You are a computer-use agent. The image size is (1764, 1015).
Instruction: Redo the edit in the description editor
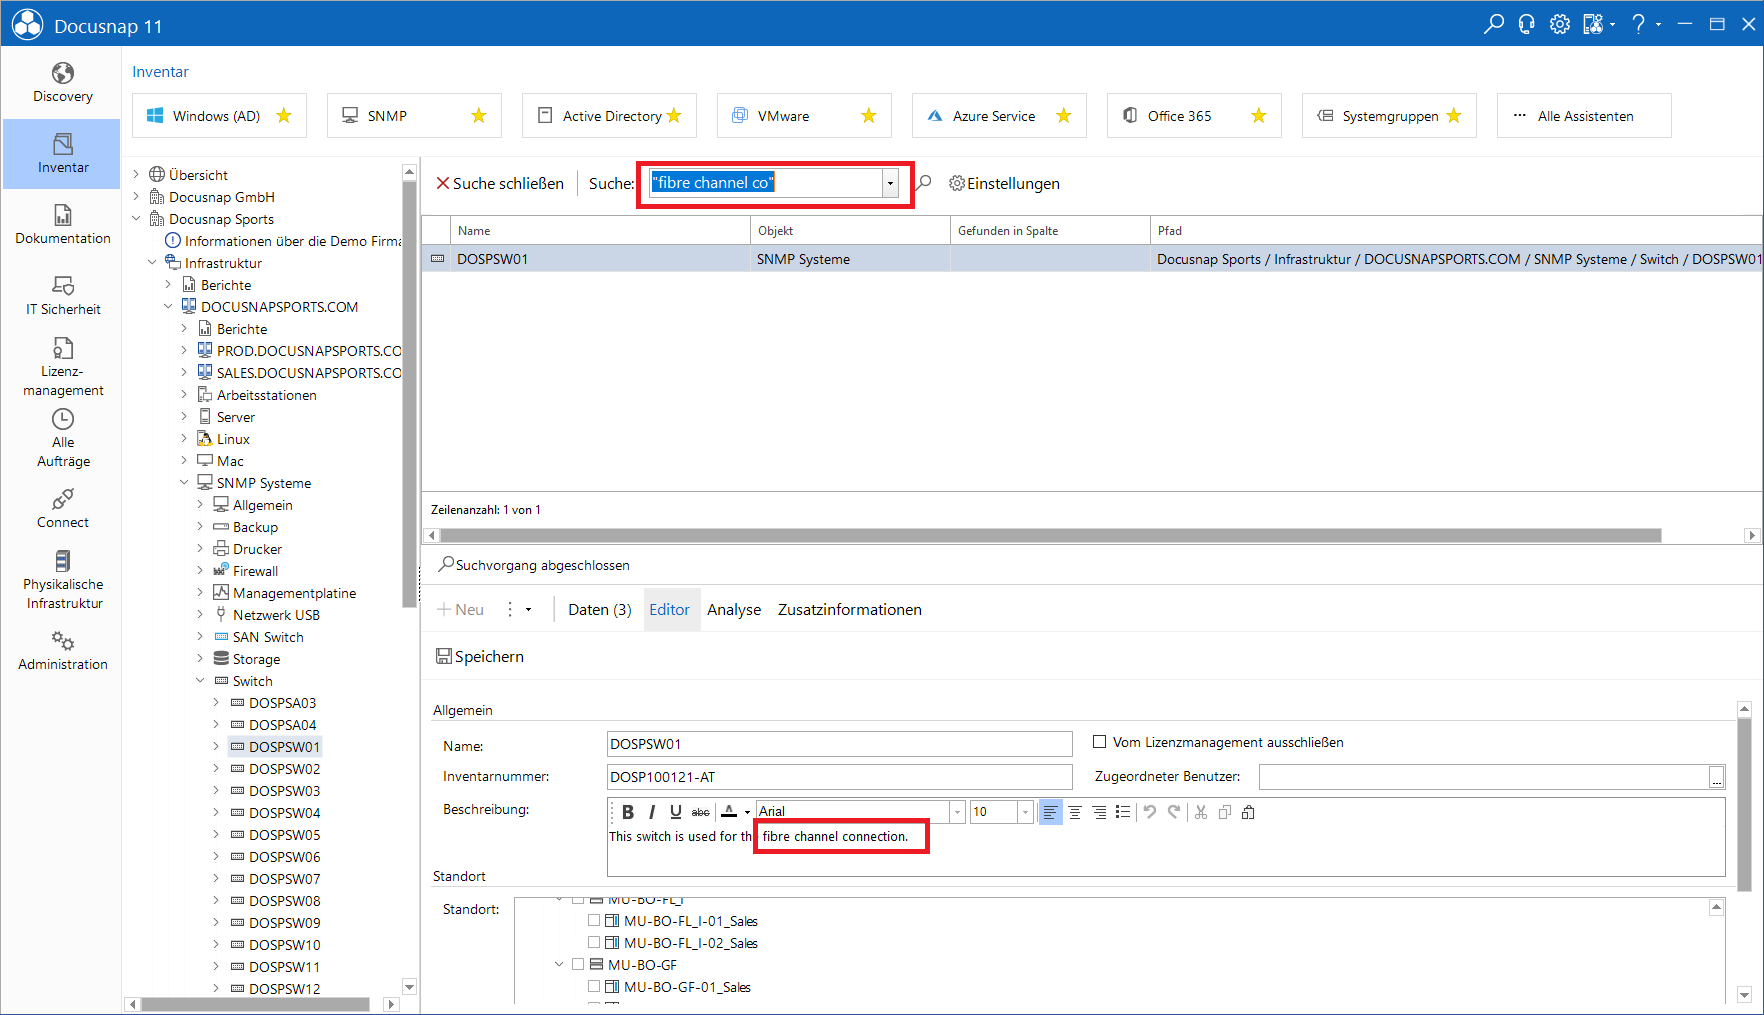pyautogui.click(x=1174, y=812)
